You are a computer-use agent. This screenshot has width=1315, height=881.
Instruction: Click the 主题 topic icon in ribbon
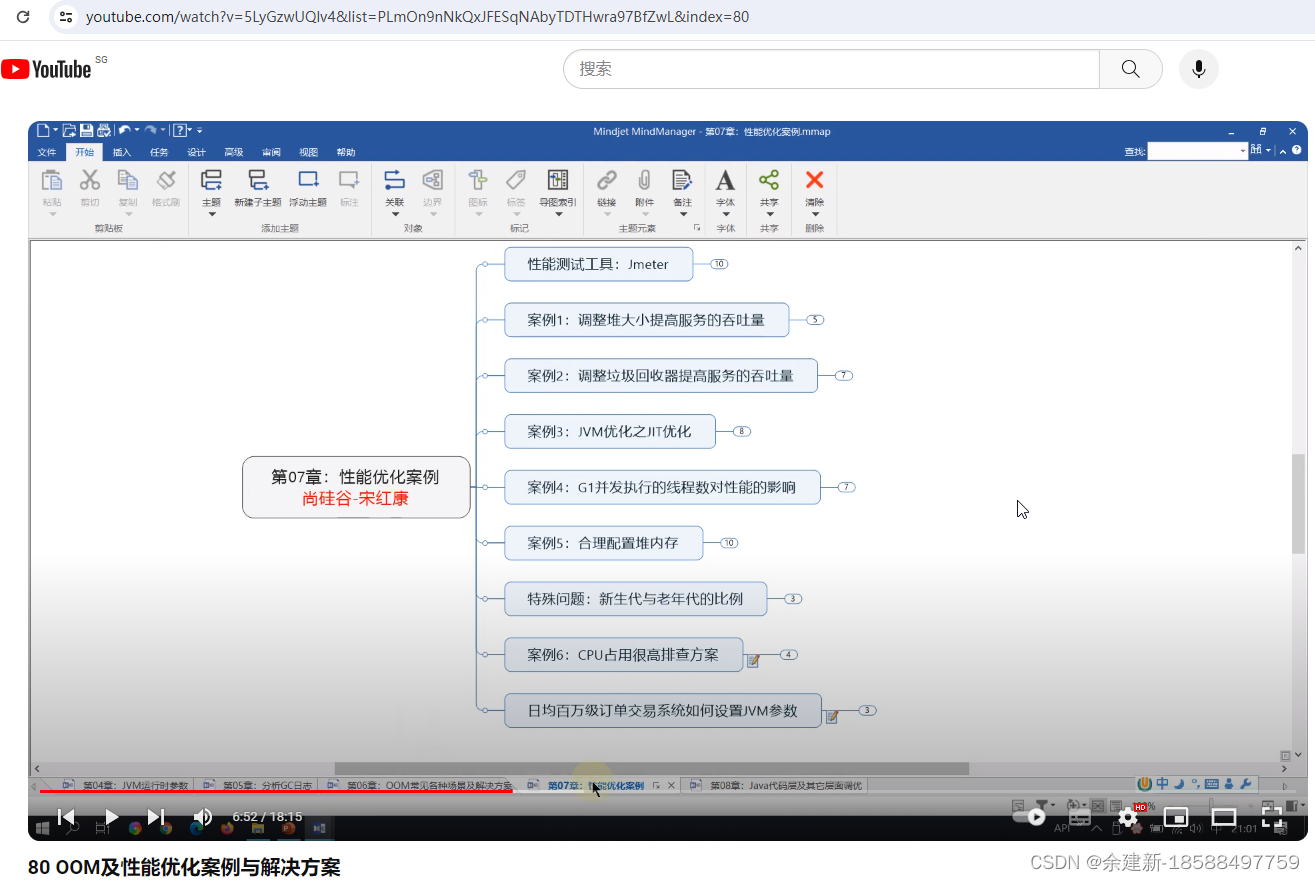[211, 180]
